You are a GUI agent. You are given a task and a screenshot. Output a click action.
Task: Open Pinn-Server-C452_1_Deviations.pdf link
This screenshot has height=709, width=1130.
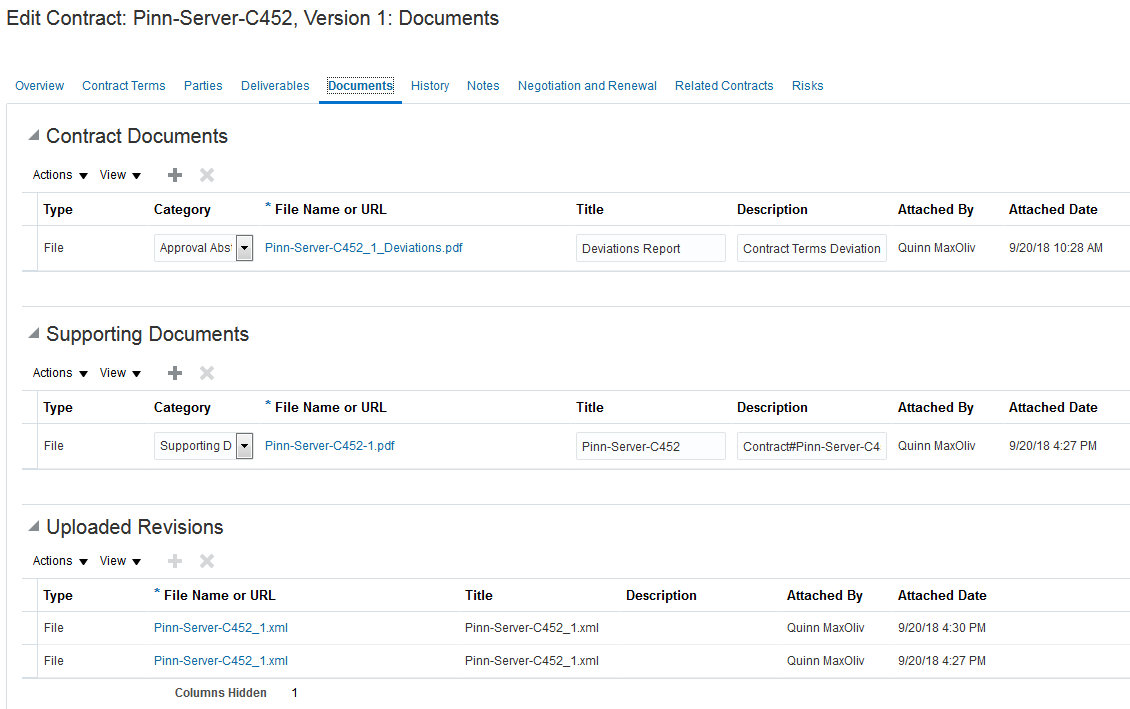coord(363,248)
